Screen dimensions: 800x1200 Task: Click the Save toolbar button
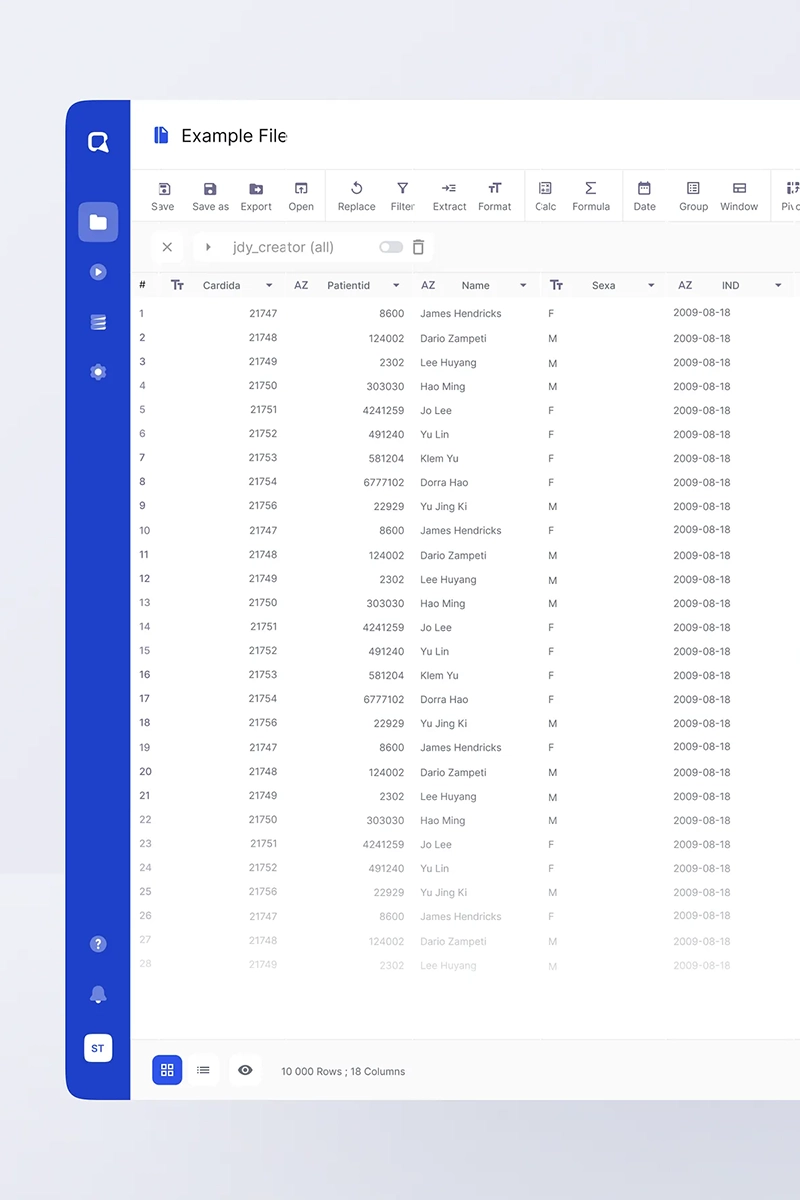163,196
